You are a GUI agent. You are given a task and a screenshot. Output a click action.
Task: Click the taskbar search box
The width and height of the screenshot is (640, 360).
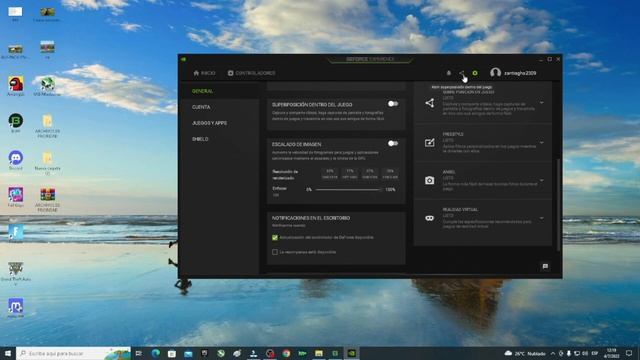point(73,353)
